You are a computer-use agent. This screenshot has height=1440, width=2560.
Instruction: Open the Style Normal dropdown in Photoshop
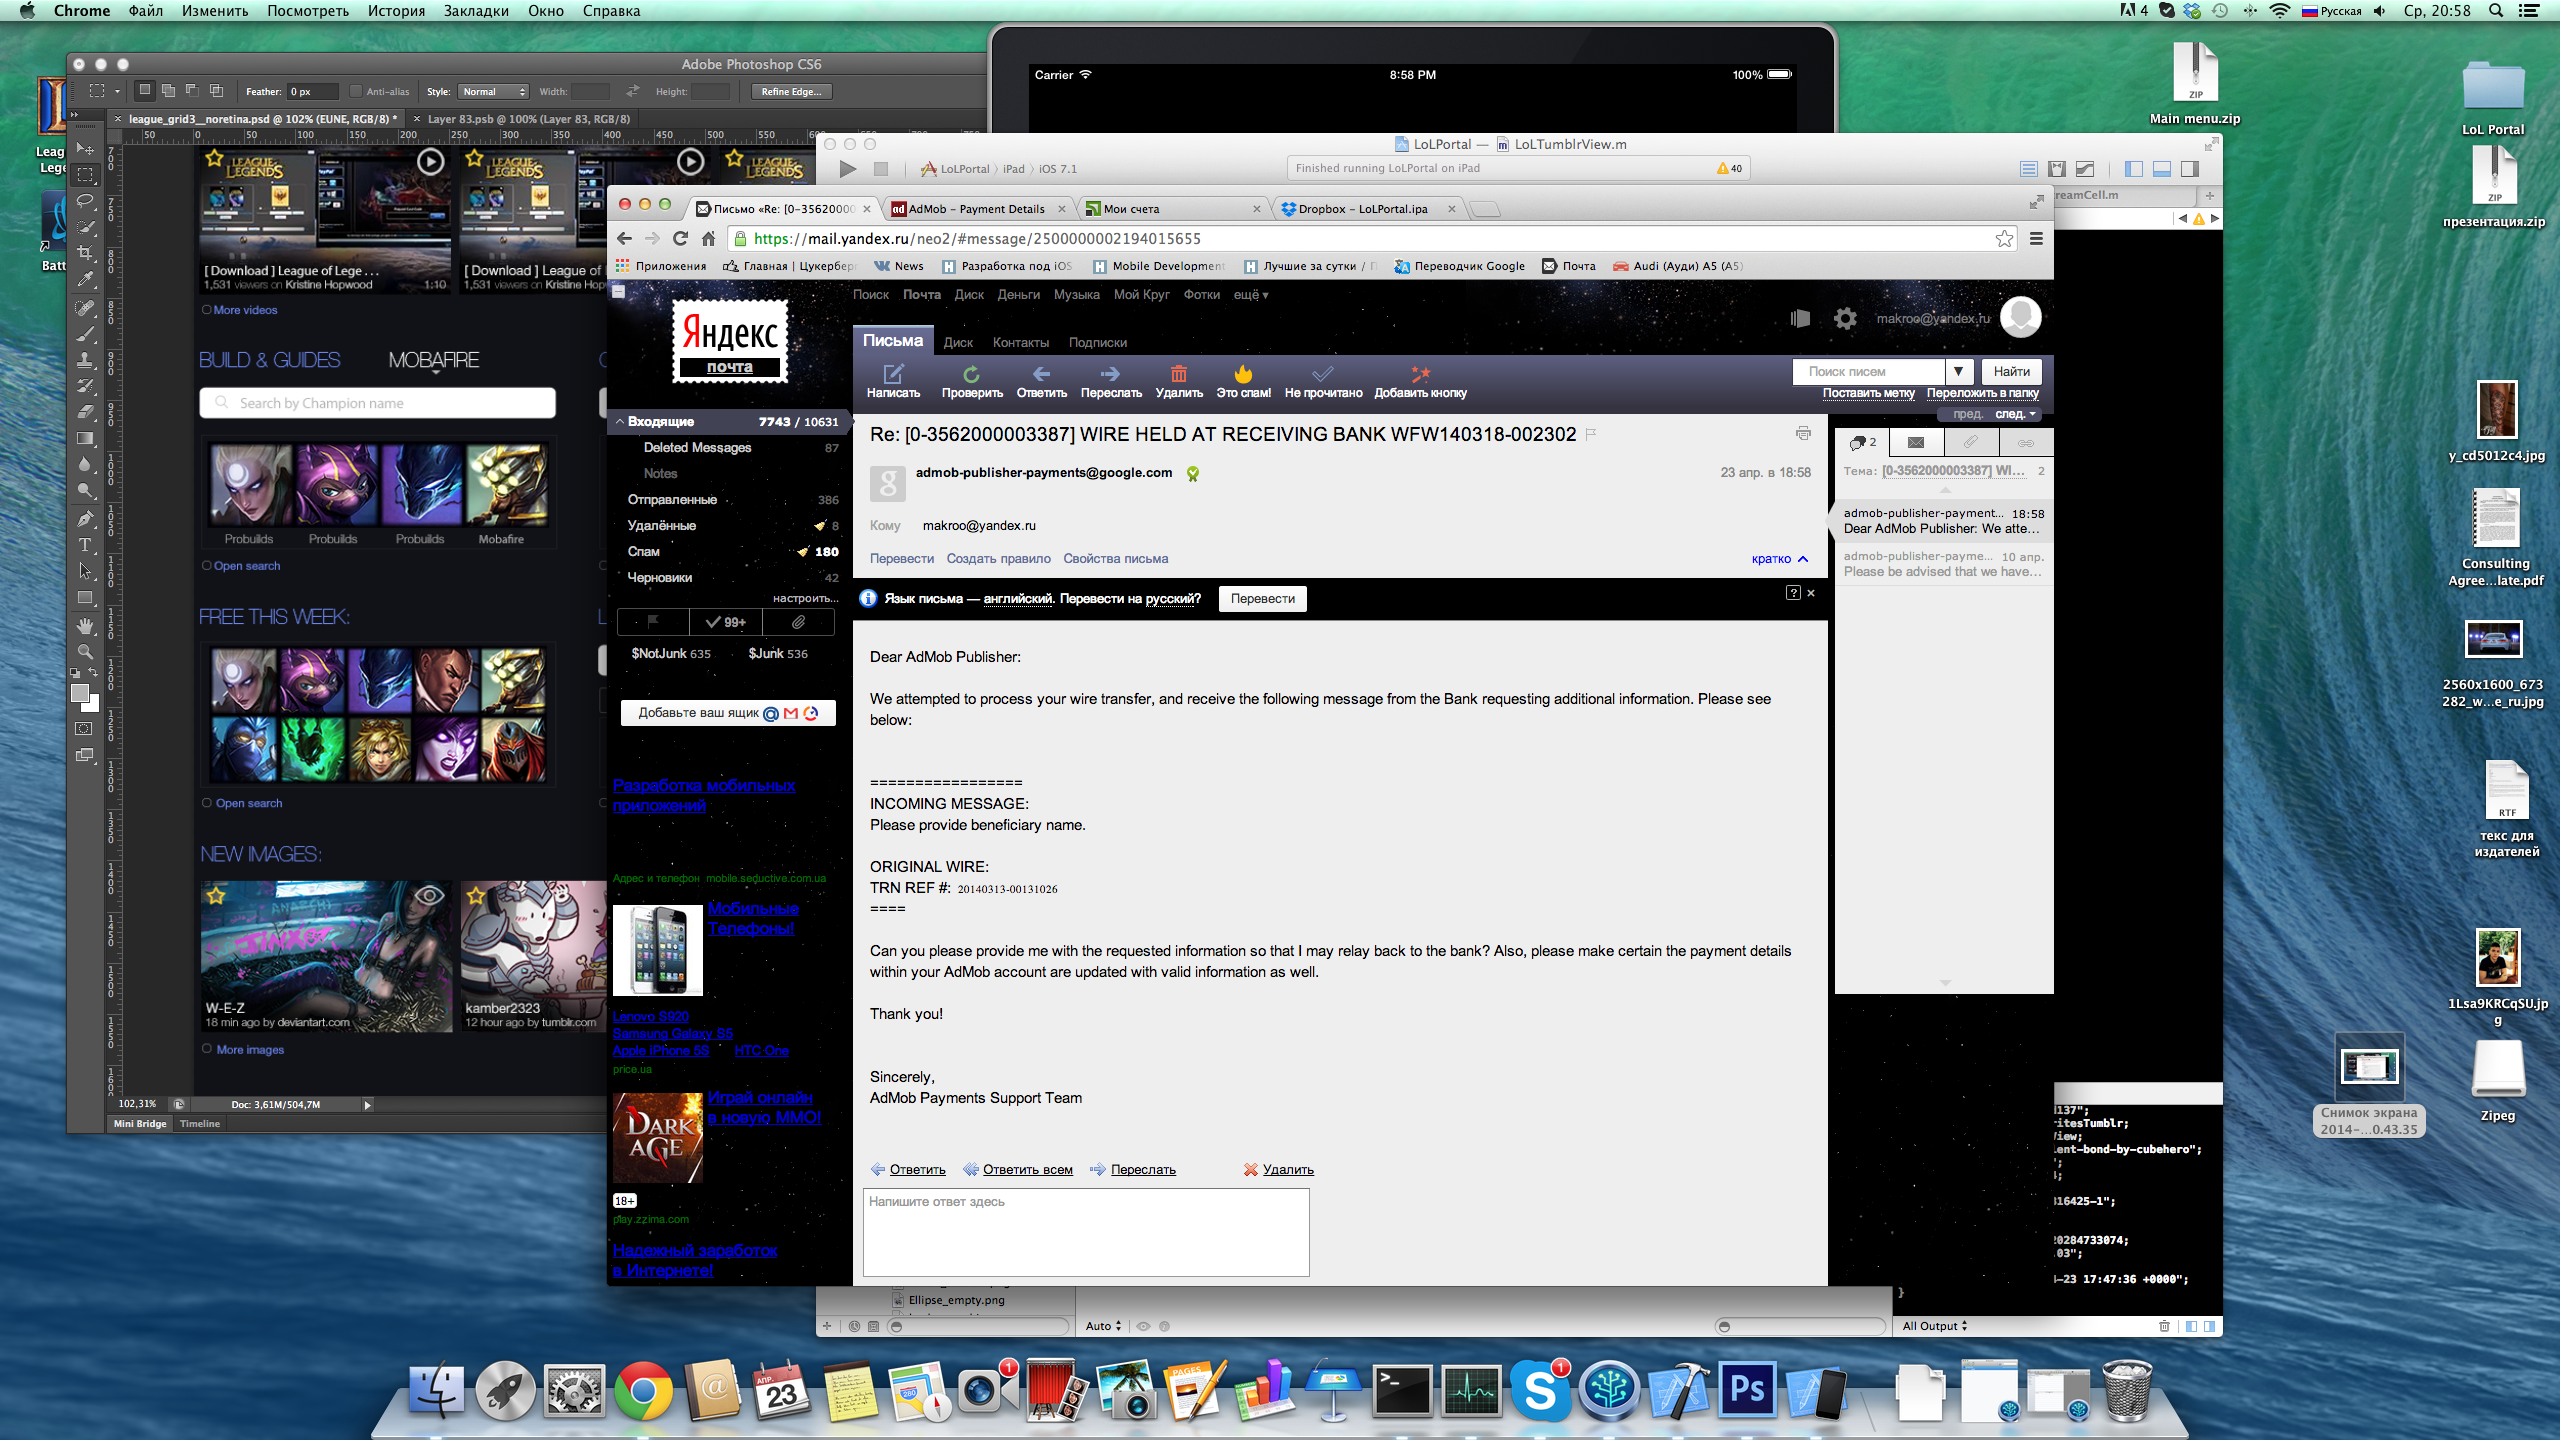point(493,91)
